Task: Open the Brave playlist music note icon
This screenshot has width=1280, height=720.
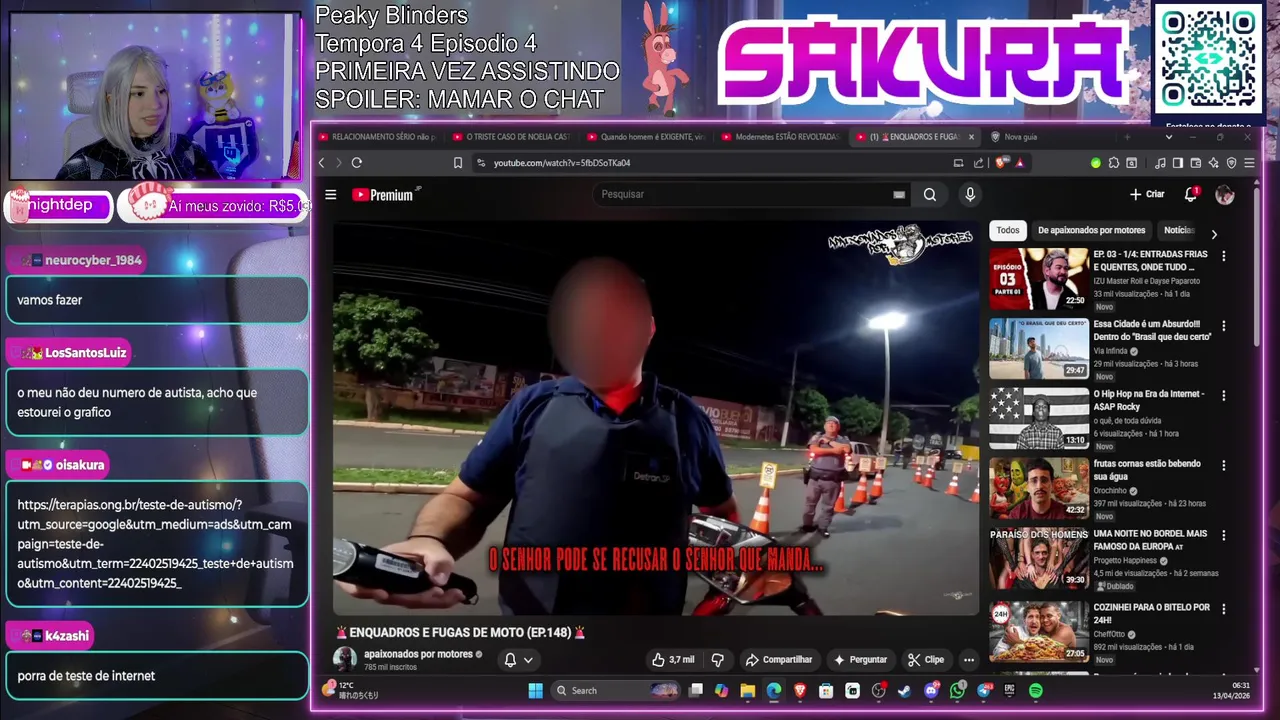Action: [x=1160, y=163]
